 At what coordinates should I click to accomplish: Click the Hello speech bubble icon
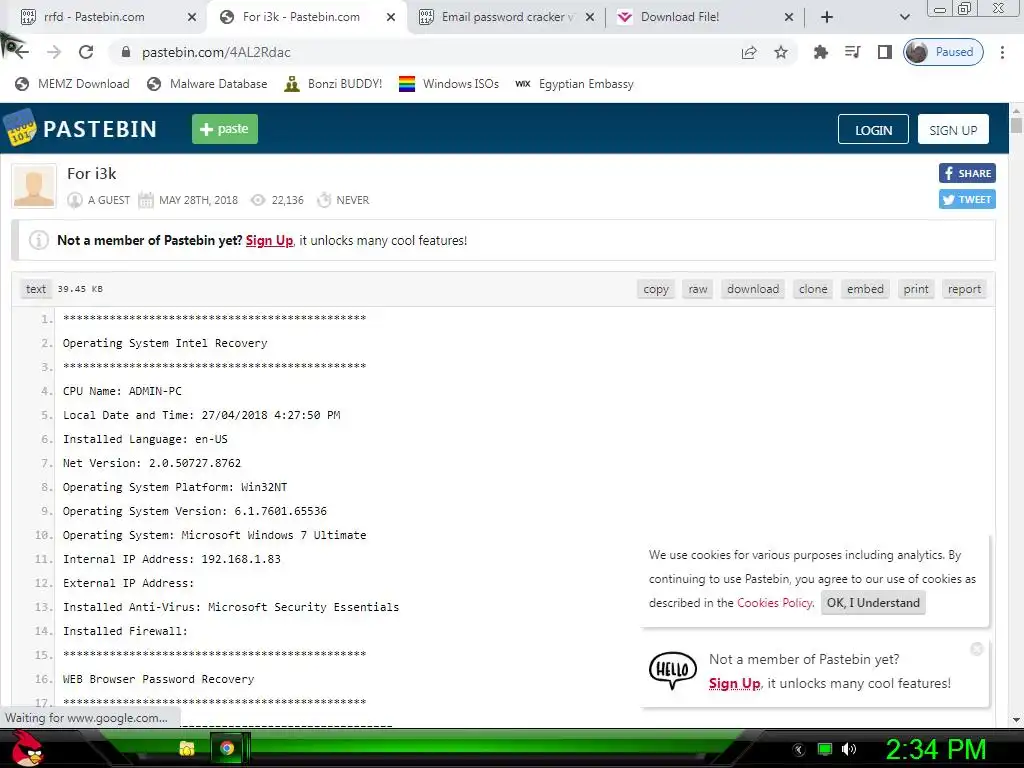[673, 671]
